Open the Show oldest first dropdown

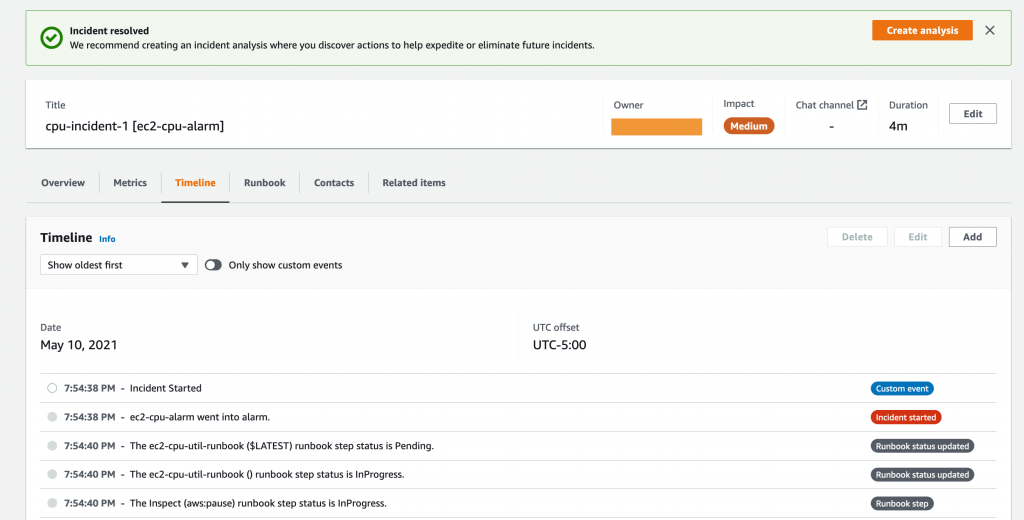pos(118,265)
